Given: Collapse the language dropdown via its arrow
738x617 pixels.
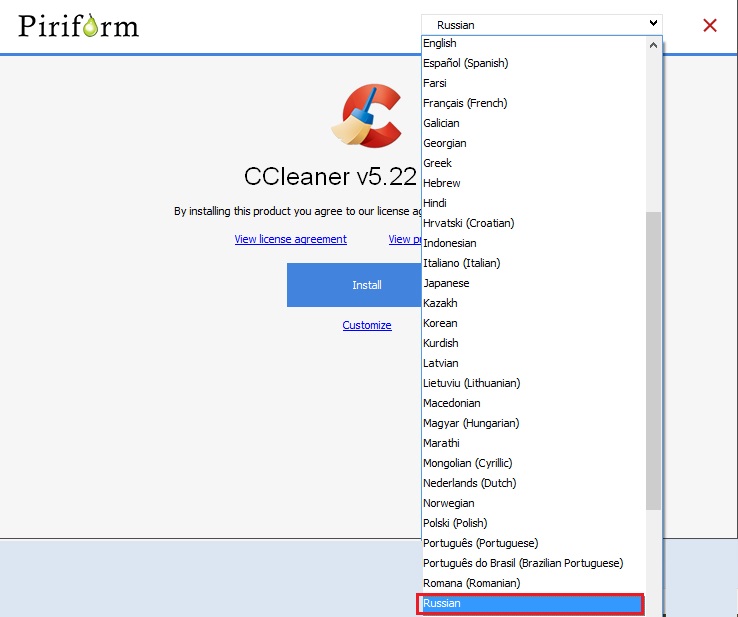Looking at the screenshot, I should point(653,23).
